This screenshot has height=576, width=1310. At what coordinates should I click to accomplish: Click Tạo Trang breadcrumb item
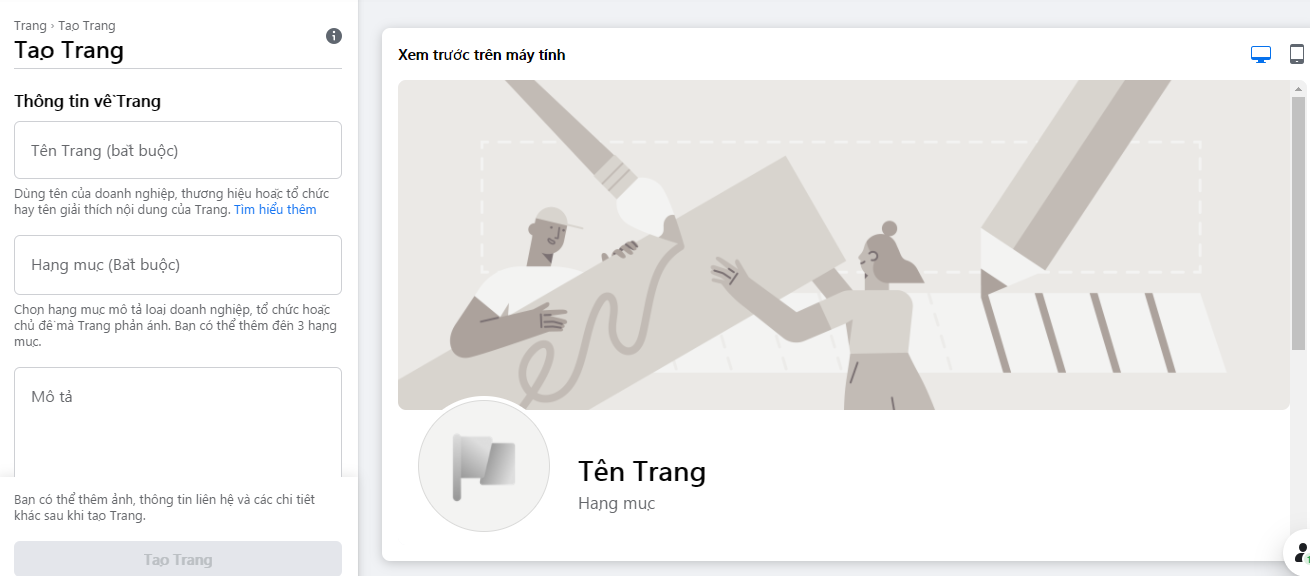tap(87, 26)
